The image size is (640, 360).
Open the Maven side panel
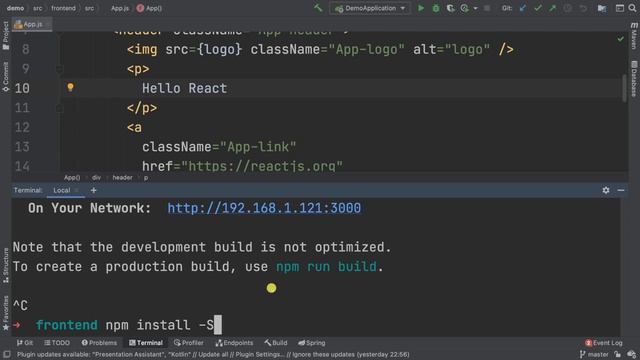click(x=634, y=36)
